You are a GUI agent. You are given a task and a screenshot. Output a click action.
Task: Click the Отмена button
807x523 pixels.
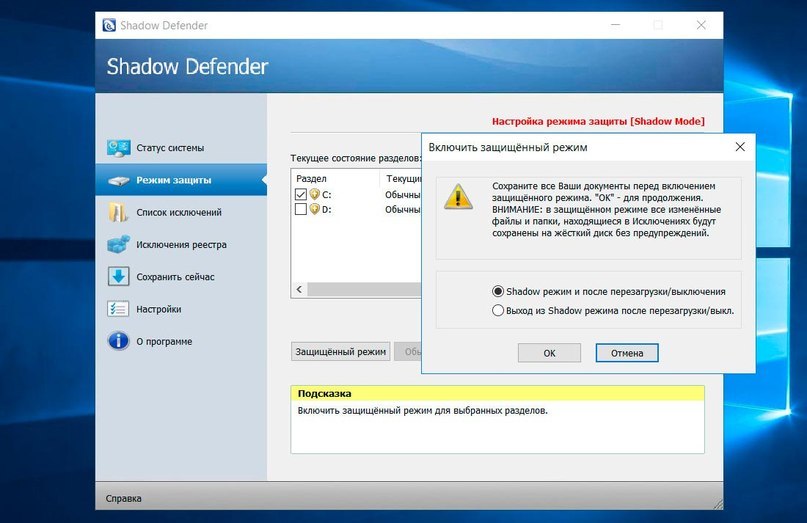627,353
